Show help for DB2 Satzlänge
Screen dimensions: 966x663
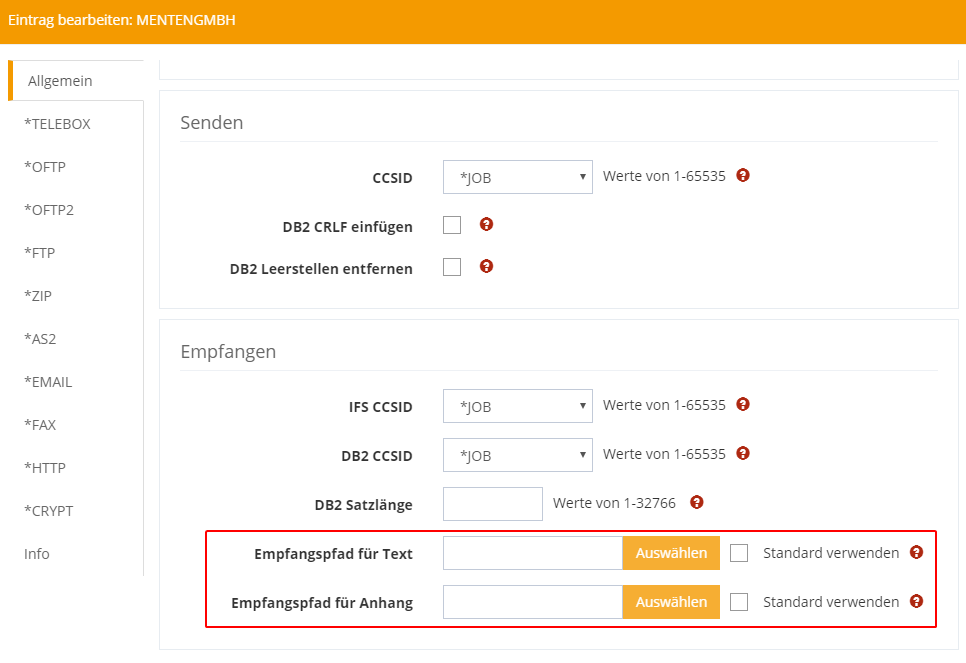[x=697, y=502]
